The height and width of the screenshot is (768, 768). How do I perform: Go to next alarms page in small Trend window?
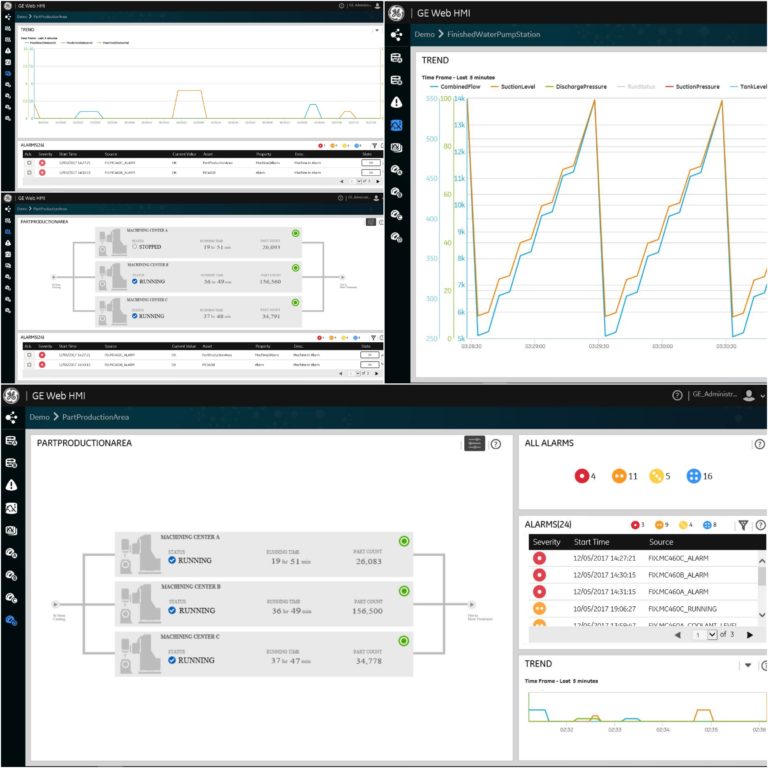click(377, 181)
